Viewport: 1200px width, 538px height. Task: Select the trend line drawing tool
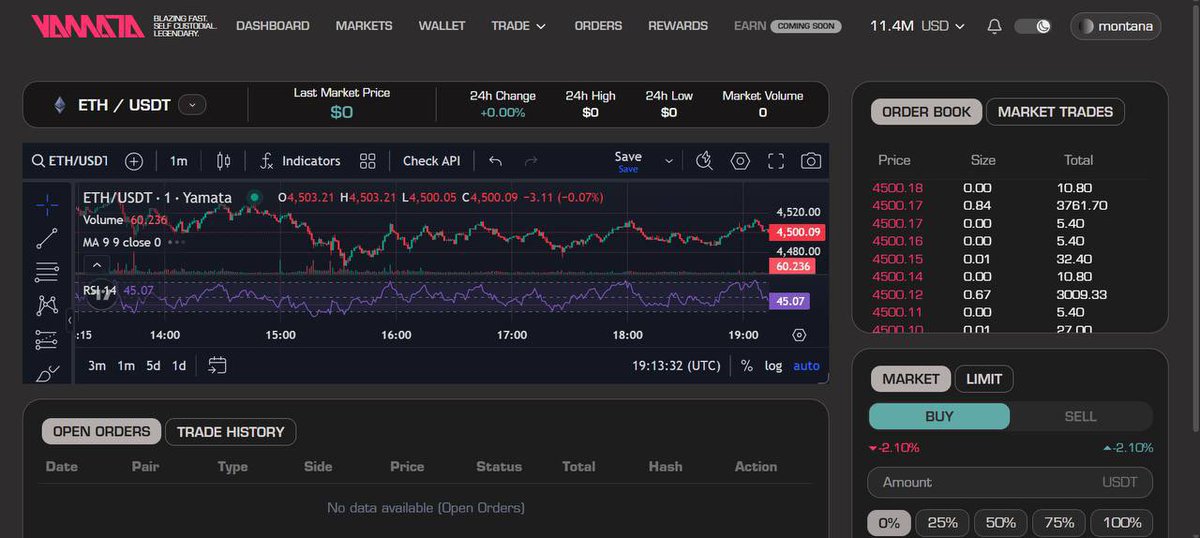(47, 238)
